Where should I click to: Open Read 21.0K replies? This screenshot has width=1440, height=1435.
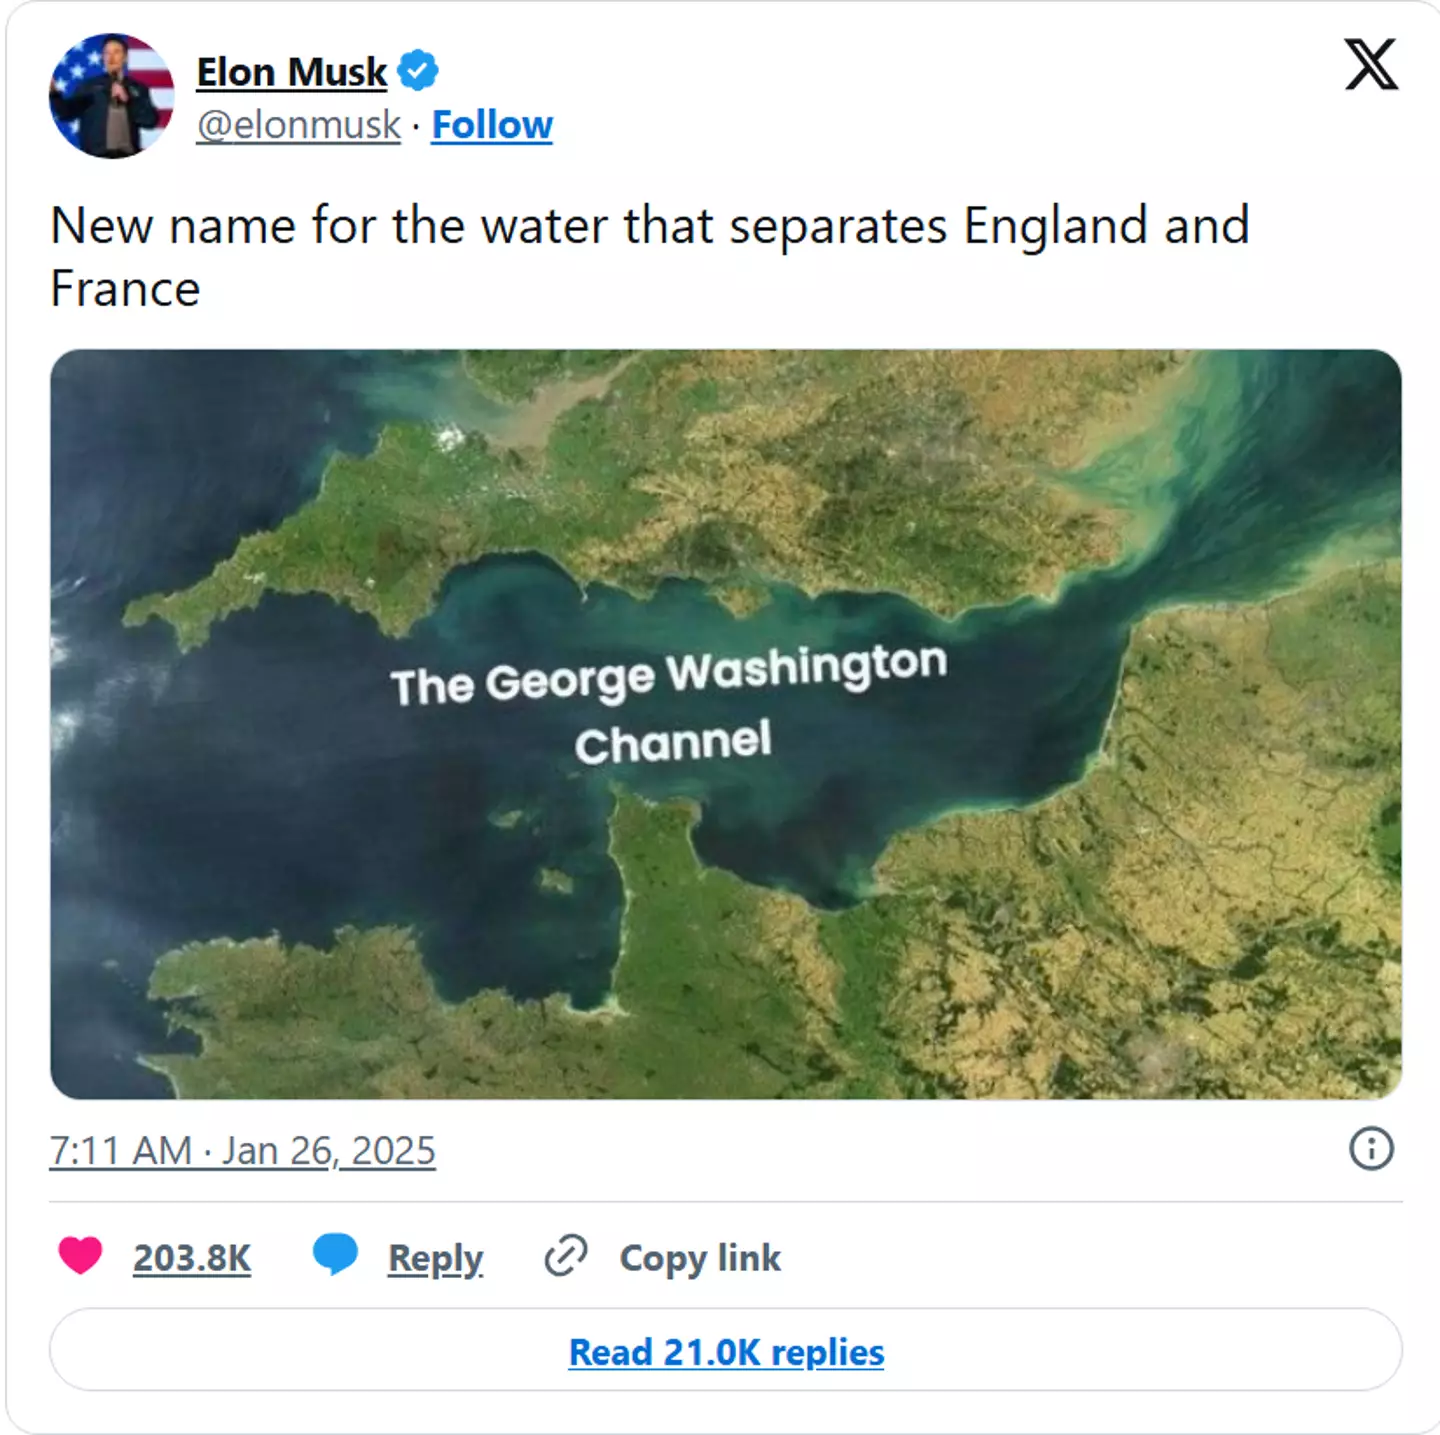pyautogui.click(x=725, y=1352)
